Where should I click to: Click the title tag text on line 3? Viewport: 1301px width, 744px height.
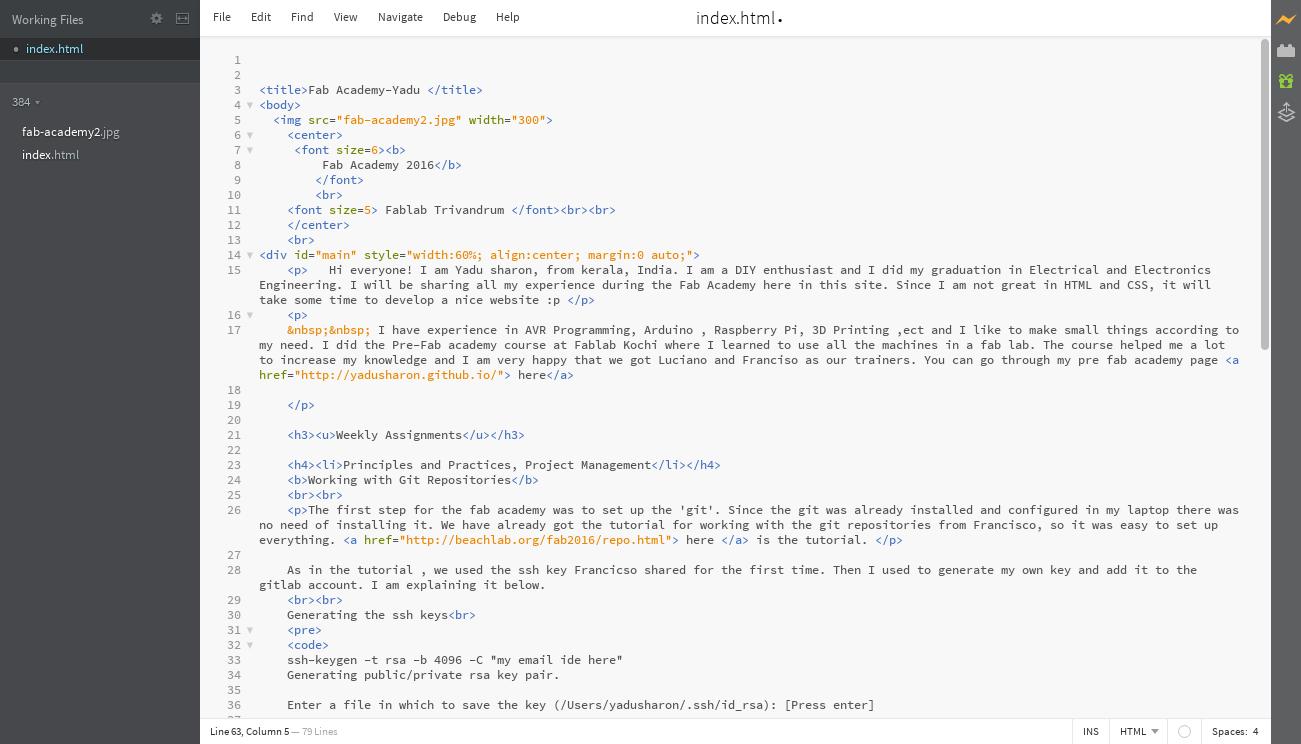click(371, 90)
